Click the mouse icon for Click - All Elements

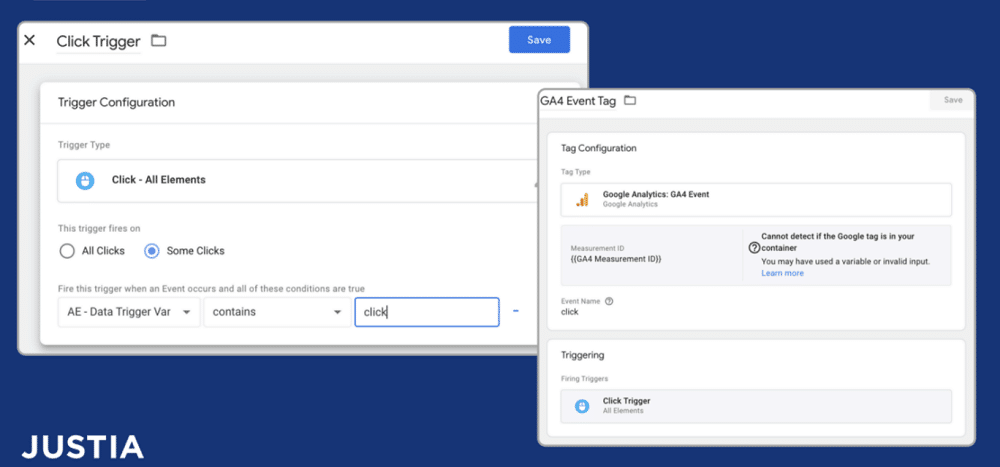coord(85,180)
